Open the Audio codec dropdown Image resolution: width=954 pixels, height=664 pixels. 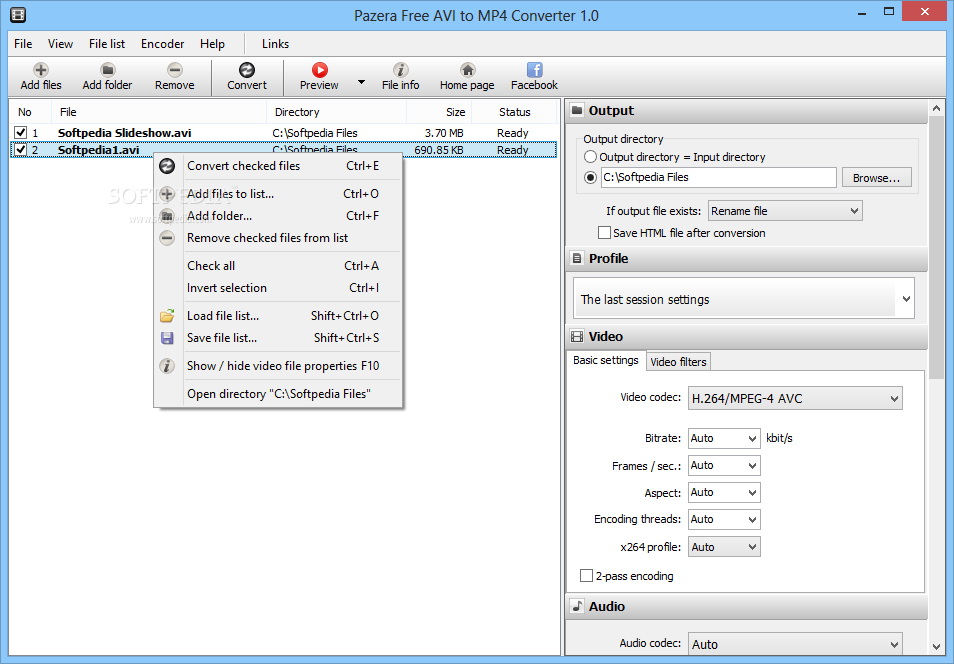(795, 644)
